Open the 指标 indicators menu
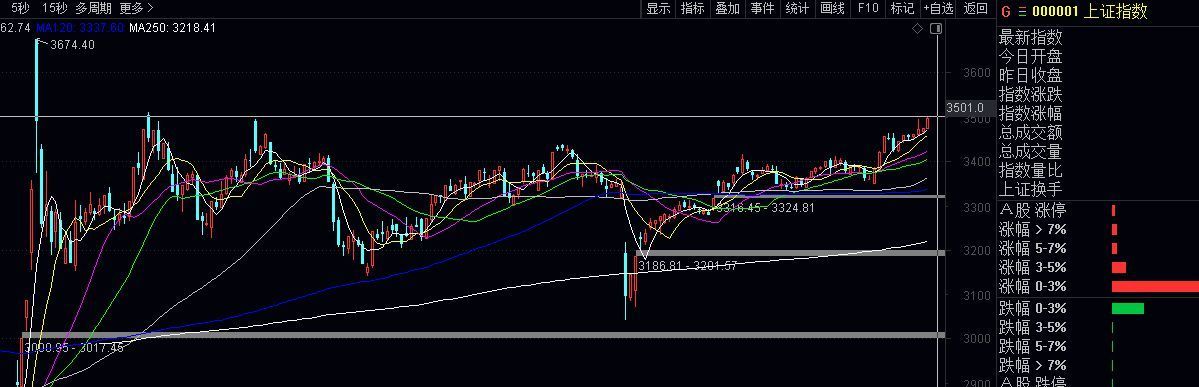Screen dimensions: 1199x387 [x=693, y=8]
